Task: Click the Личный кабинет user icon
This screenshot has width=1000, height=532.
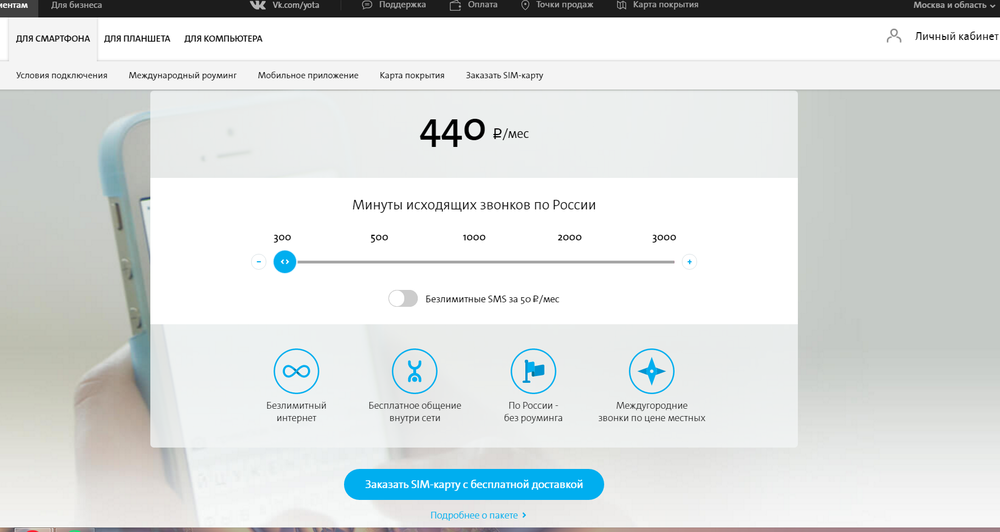Action: coord(894,36)
